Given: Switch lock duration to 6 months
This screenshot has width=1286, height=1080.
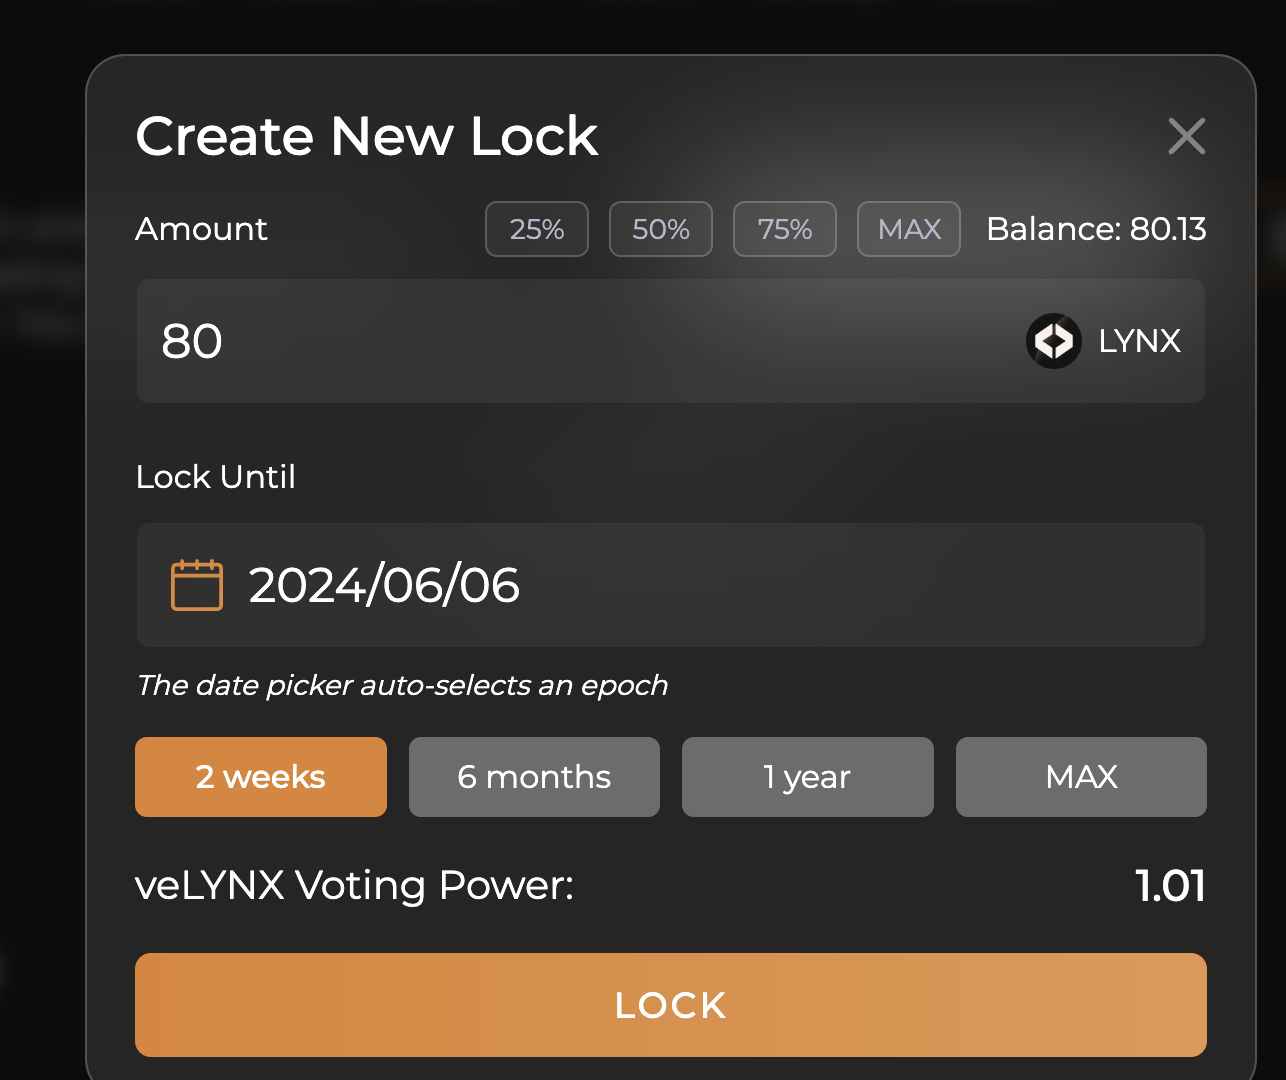Looking at the screenshot, I should click(x=534, y=777).
